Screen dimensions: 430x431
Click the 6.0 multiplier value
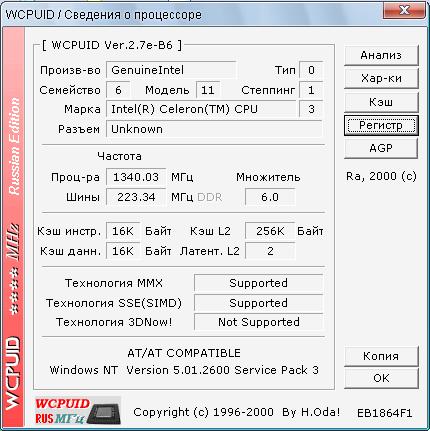tap(270, 197)
